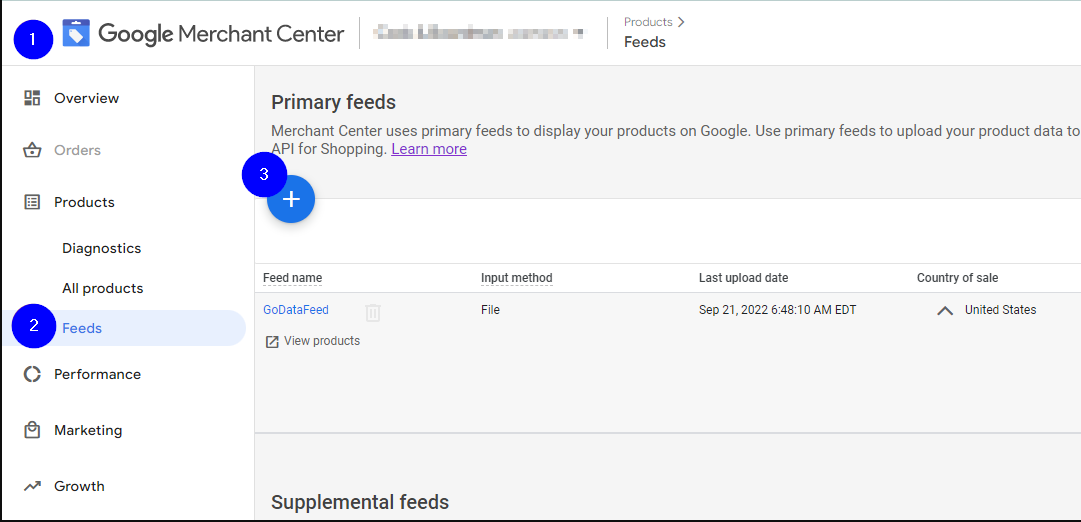Click the Growth trend arrow icon
1081x522 pixels.
pyautogui.click(x=32, y=486)
